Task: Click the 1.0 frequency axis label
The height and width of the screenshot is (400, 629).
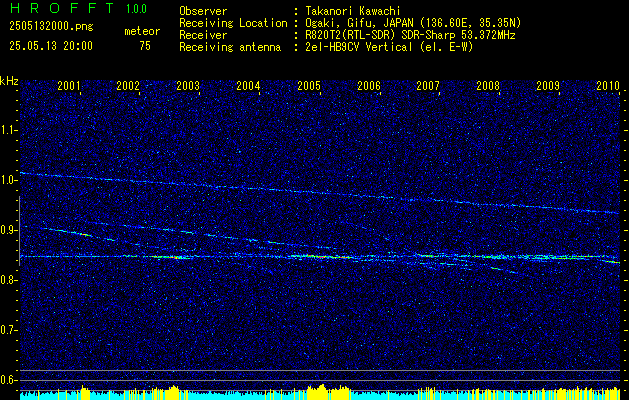Action: pyautogui.click(x=8, y=180)
